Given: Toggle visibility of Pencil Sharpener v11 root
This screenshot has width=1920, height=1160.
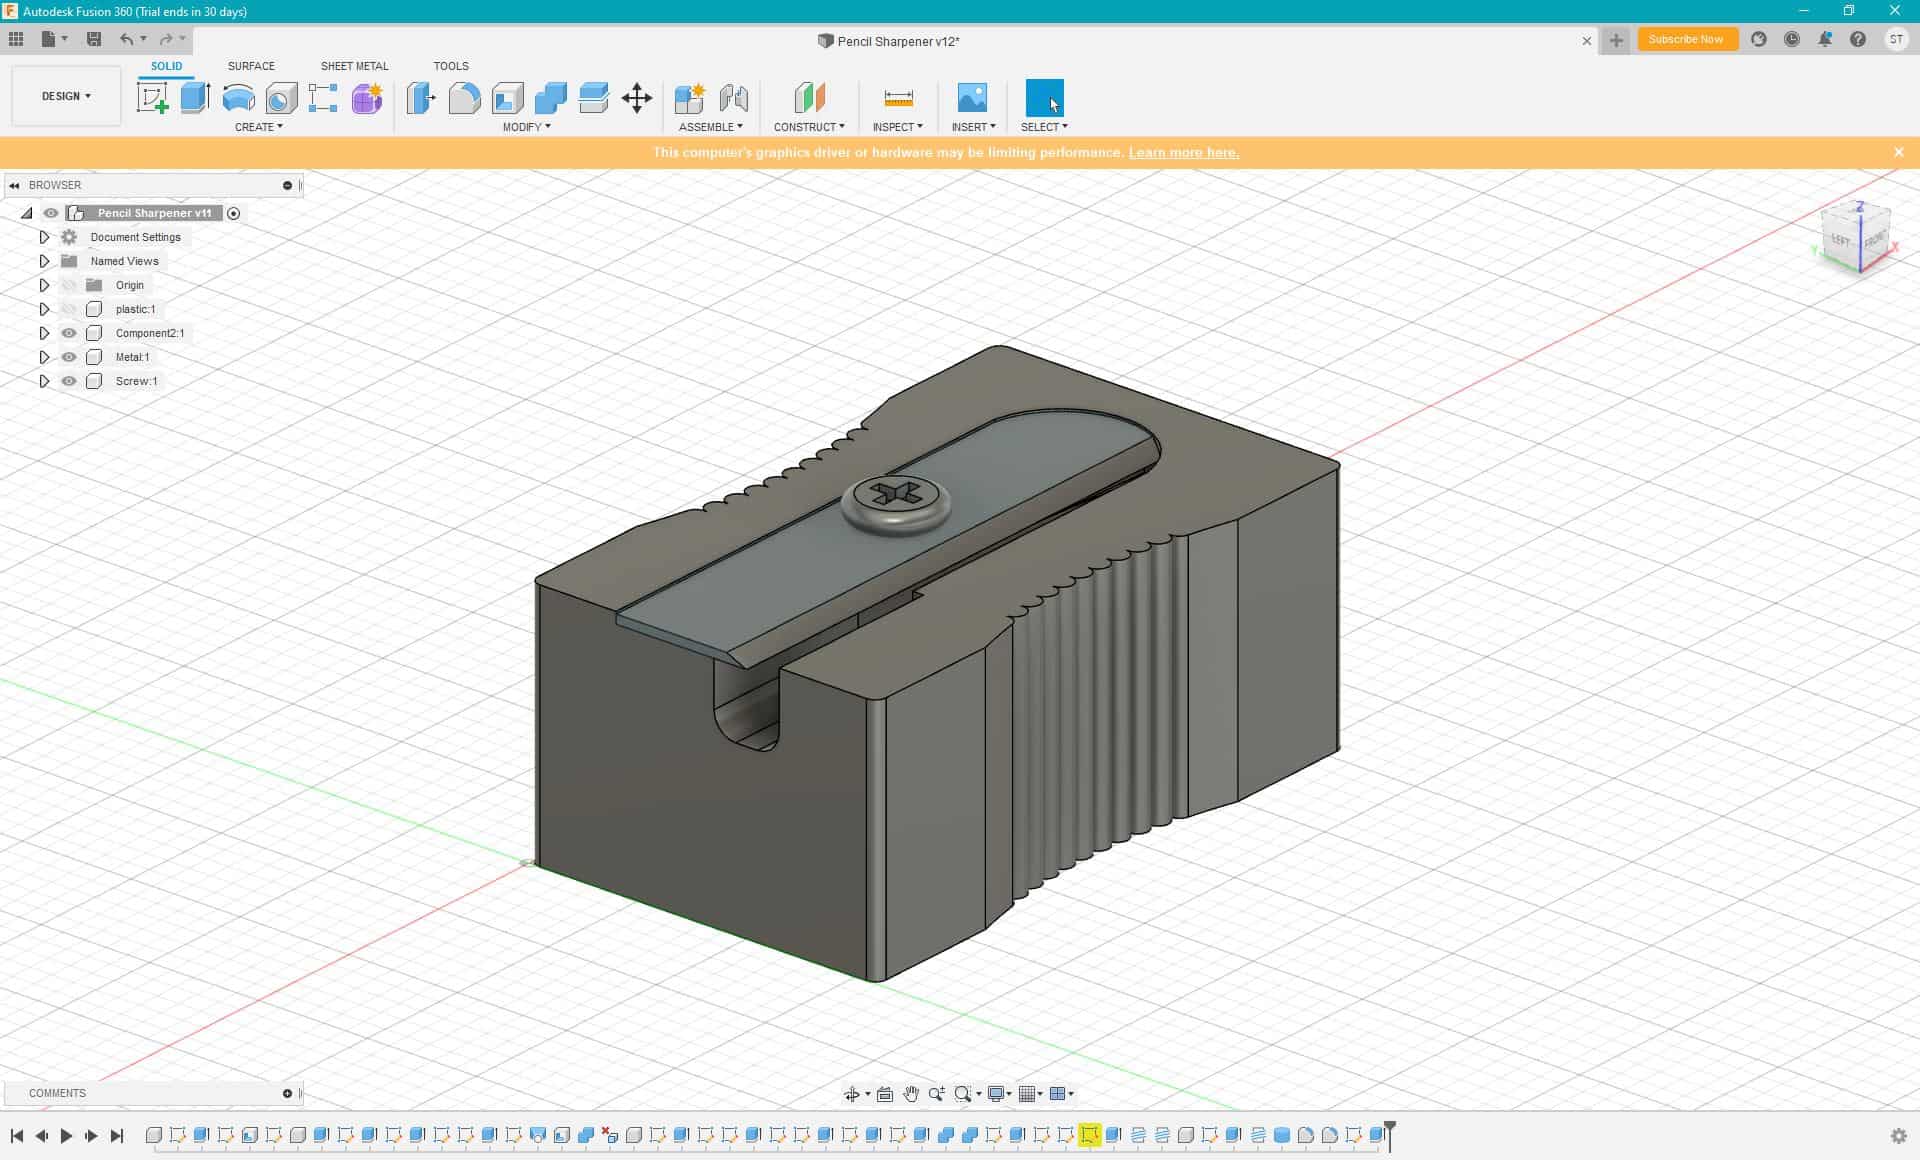Looking at the screenshot, I should (51, 213).
